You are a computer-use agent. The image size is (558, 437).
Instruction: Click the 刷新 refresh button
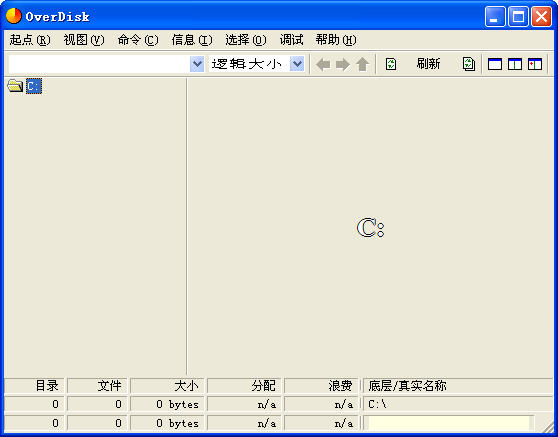point(428,64)
